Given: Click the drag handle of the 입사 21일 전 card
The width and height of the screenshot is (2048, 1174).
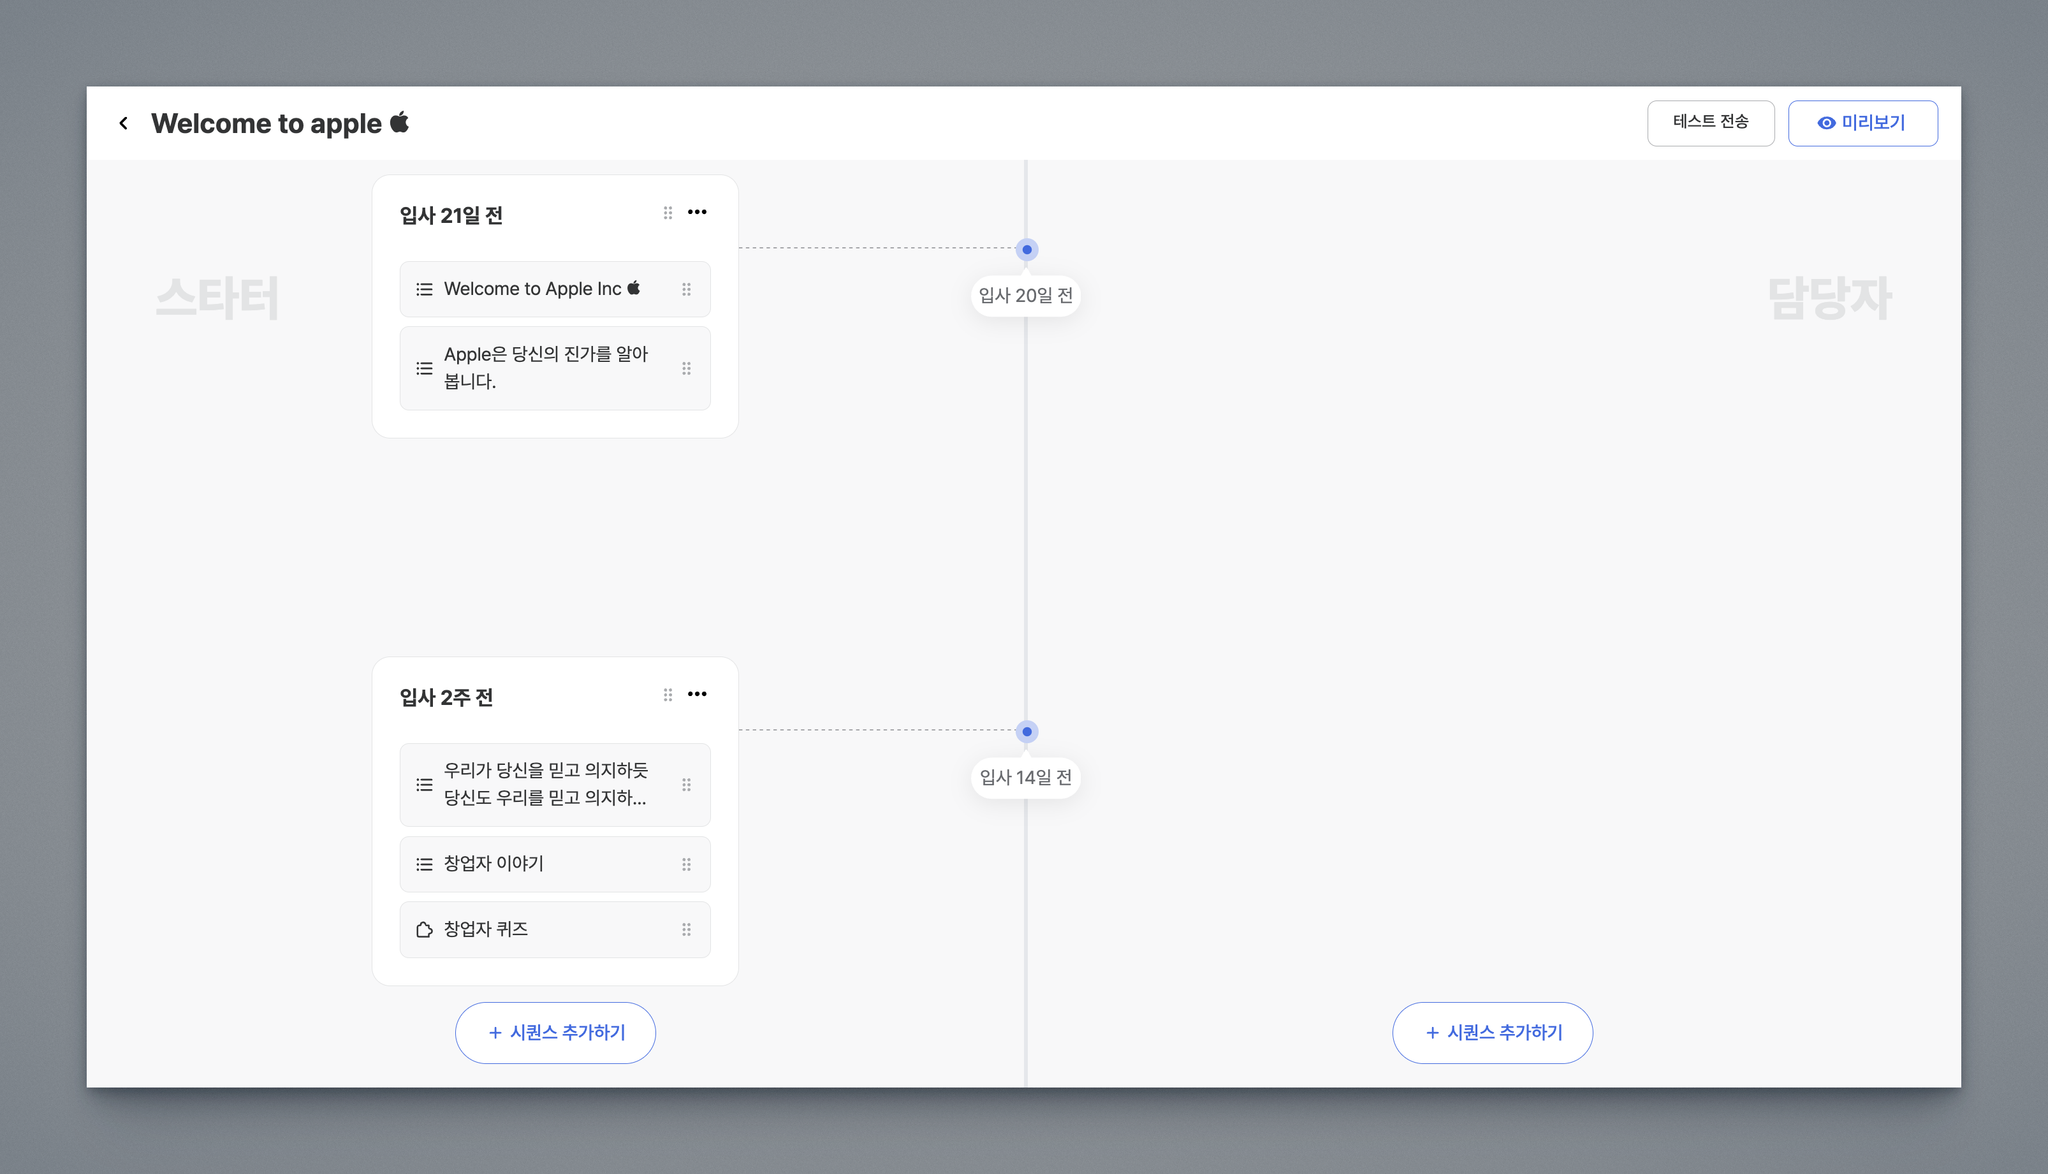Looking at the screenshot, I should pos(668,213).
